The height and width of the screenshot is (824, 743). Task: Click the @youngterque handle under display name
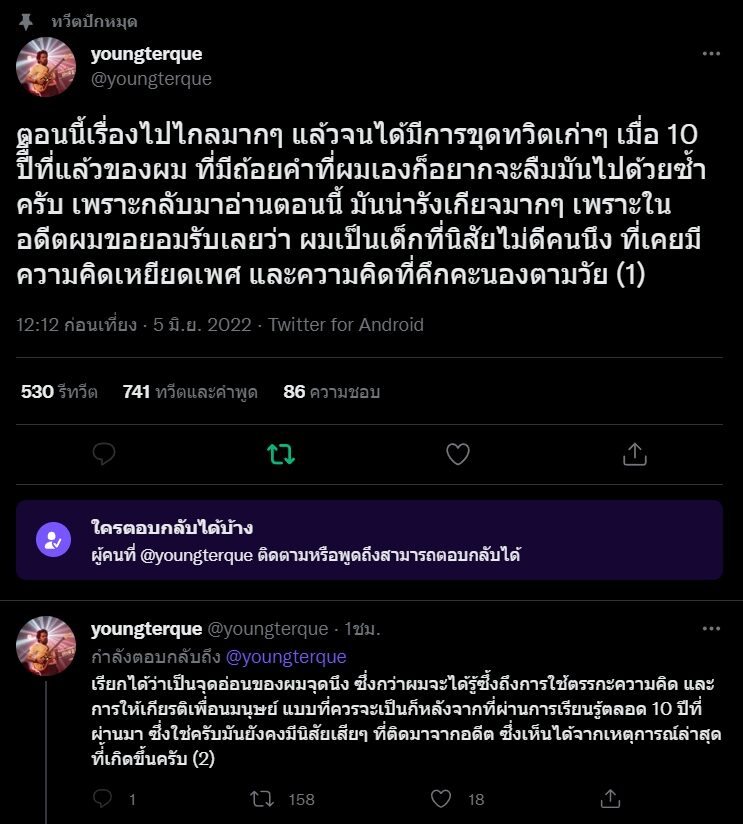point(151,79)
